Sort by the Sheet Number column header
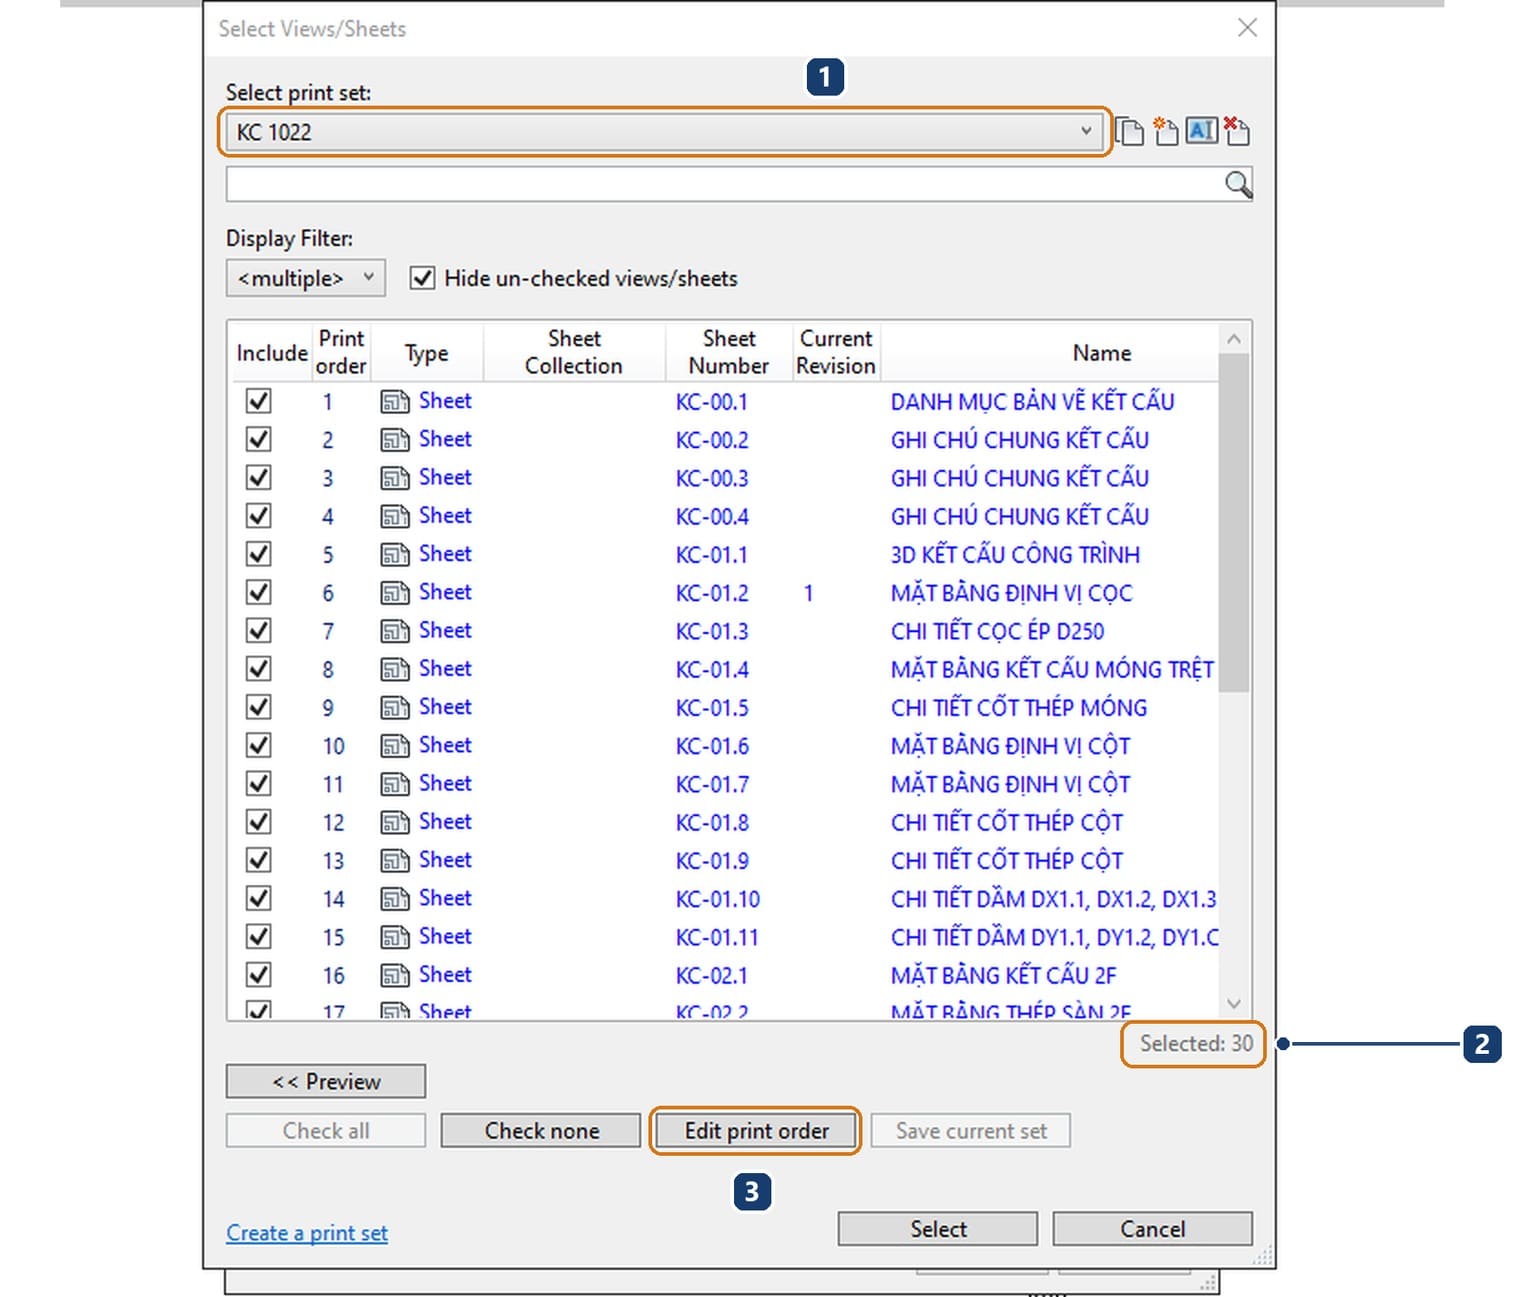The image size is (1520, 1297). [729, 352]
